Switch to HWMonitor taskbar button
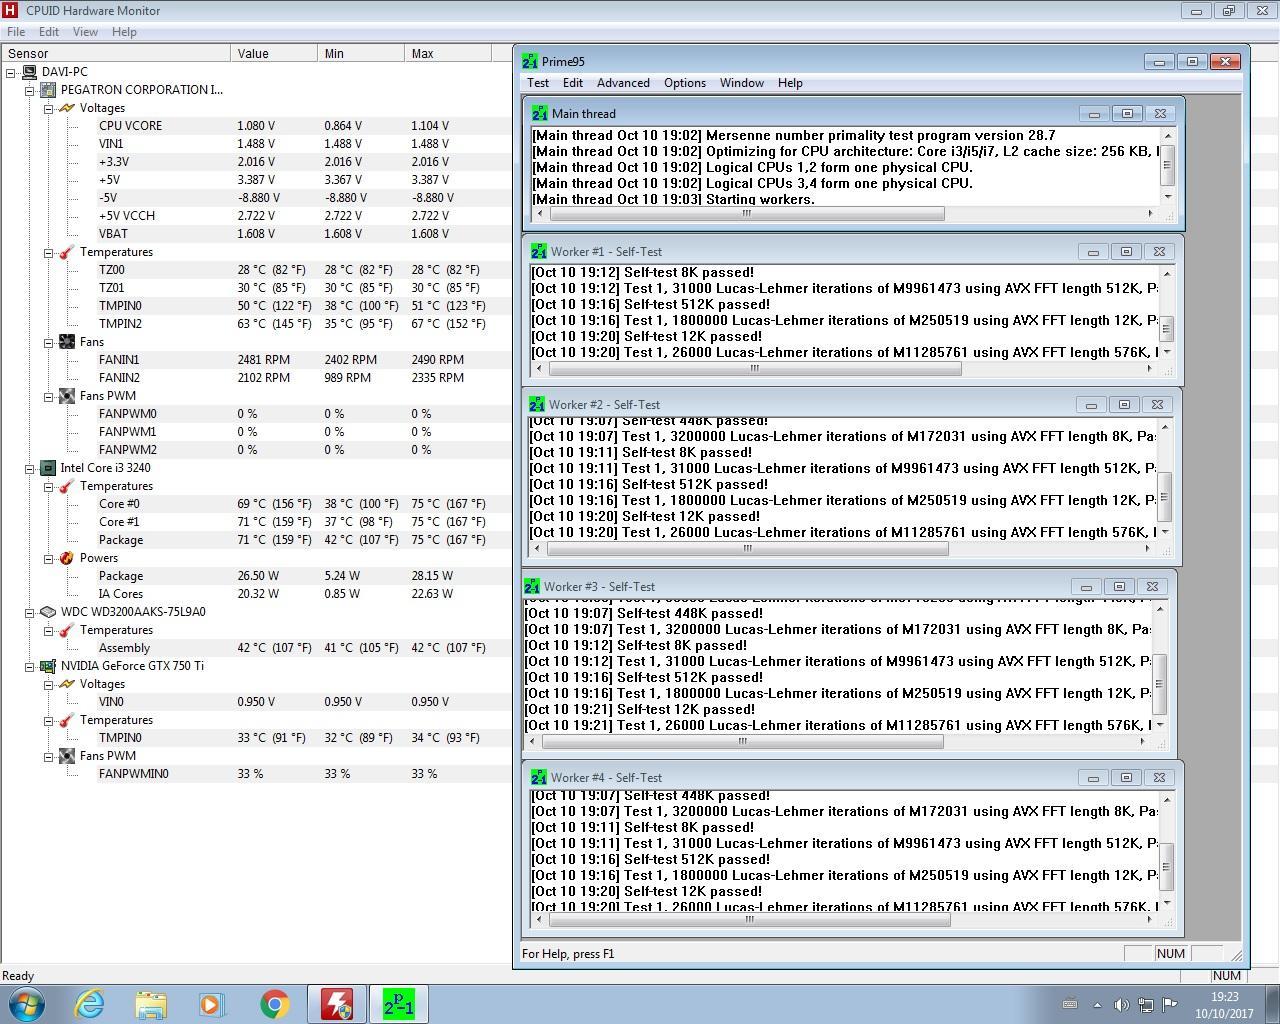Image resolution: width=1280 pixels, height=1024 pixels. (336, 1004)
